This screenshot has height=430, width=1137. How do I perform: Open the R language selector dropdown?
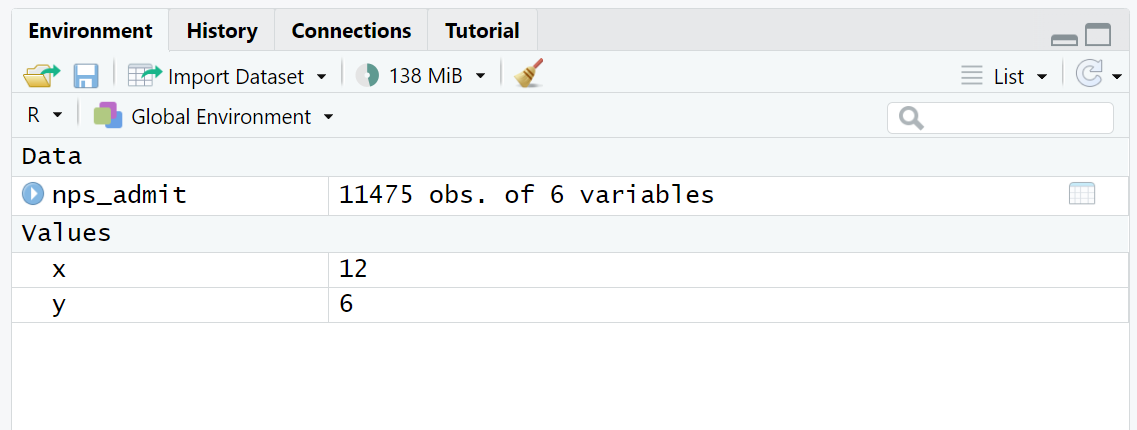pos(57,116)
